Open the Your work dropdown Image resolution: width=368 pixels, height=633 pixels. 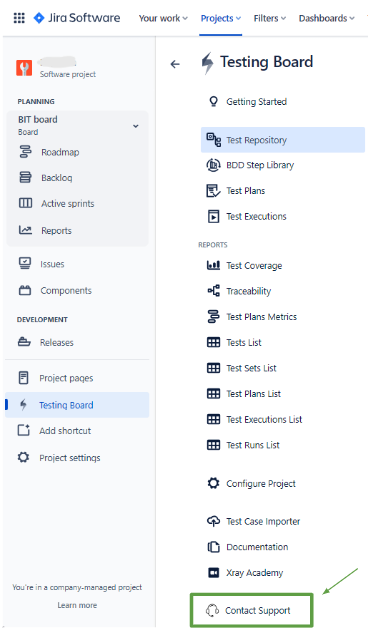pos(163,18)
